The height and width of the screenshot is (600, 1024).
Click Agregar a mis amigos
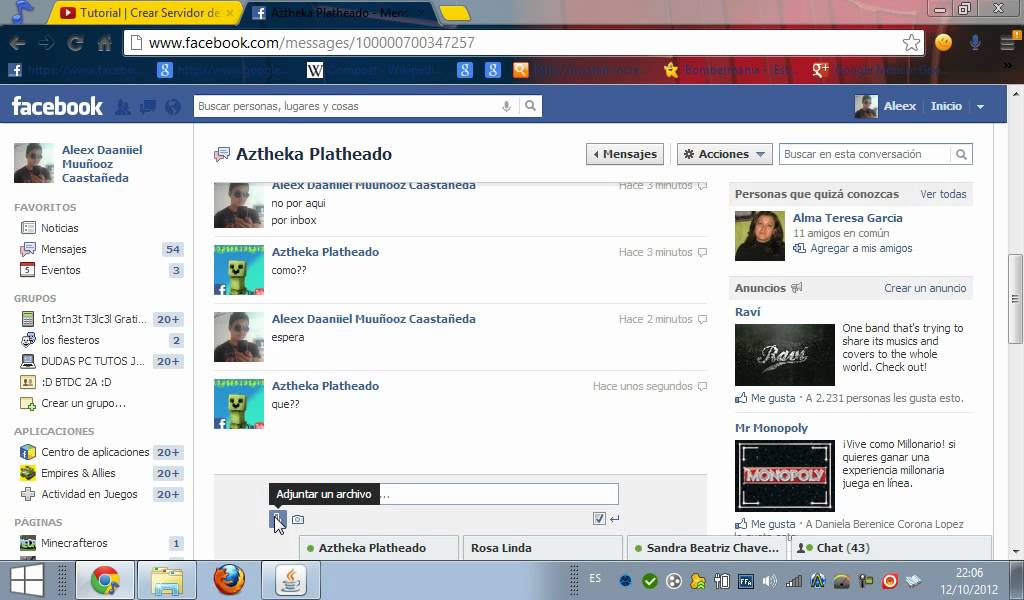tap(861, 248)
